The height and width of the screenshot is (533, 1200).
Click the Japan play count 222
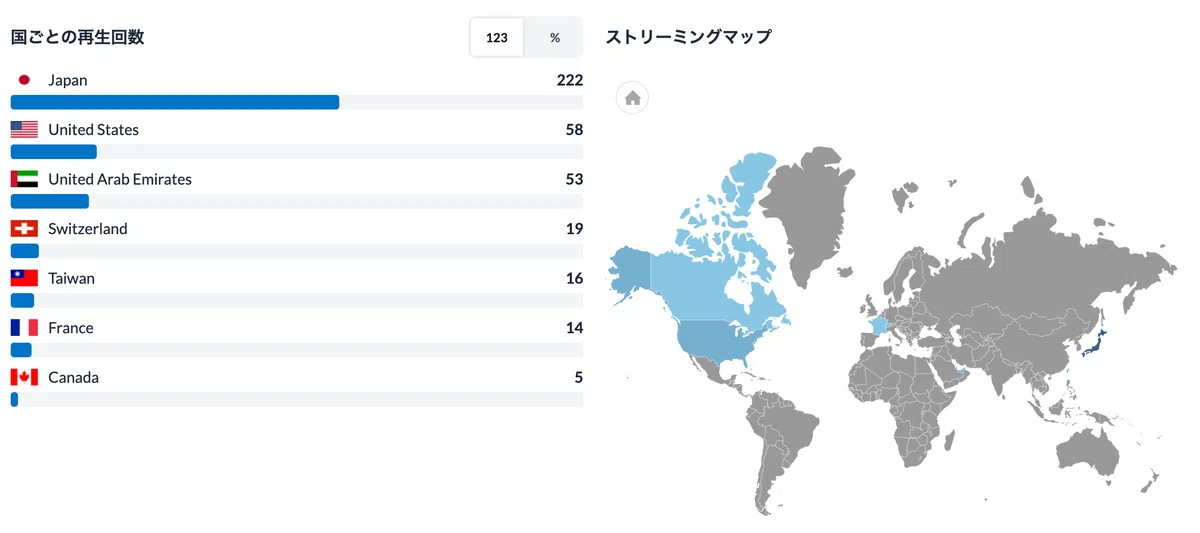pos(570,80)
